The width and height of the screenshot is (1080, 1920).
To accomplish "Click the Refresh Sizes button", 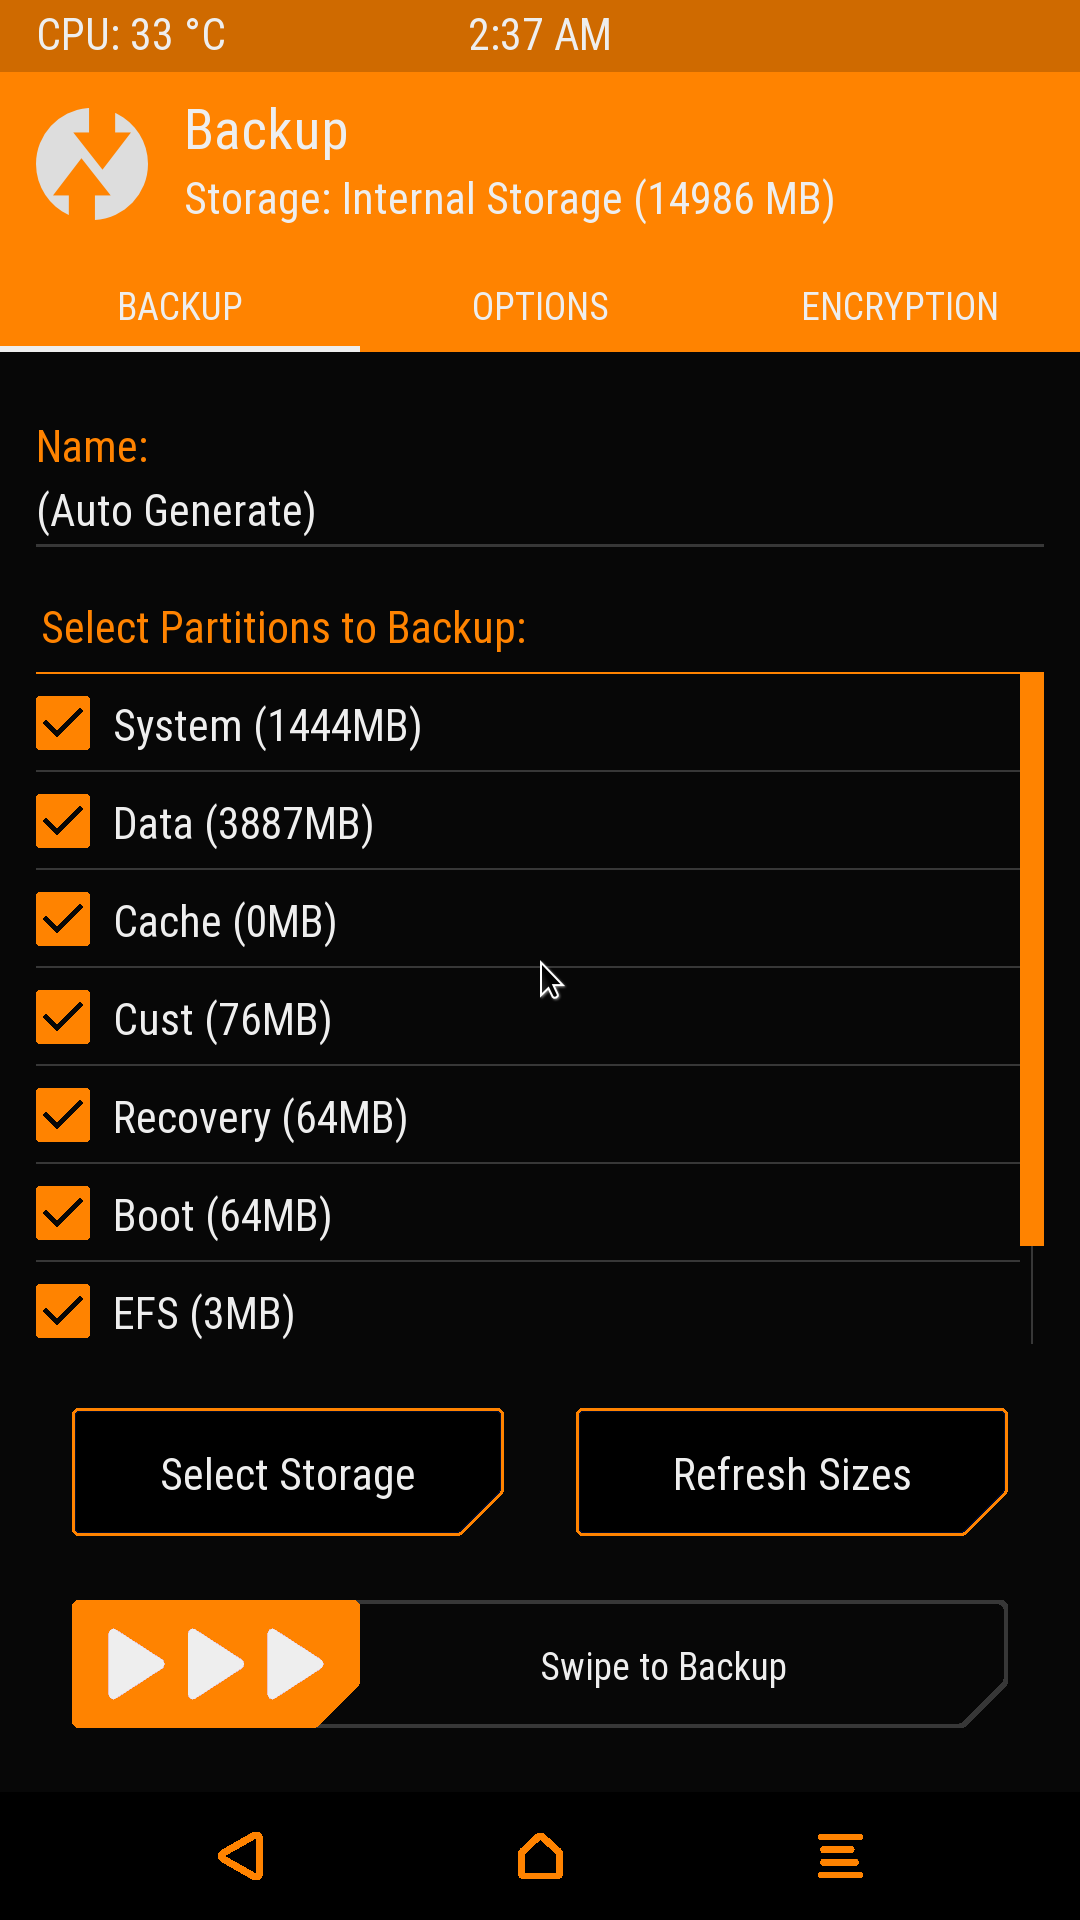I will 792,1472.
